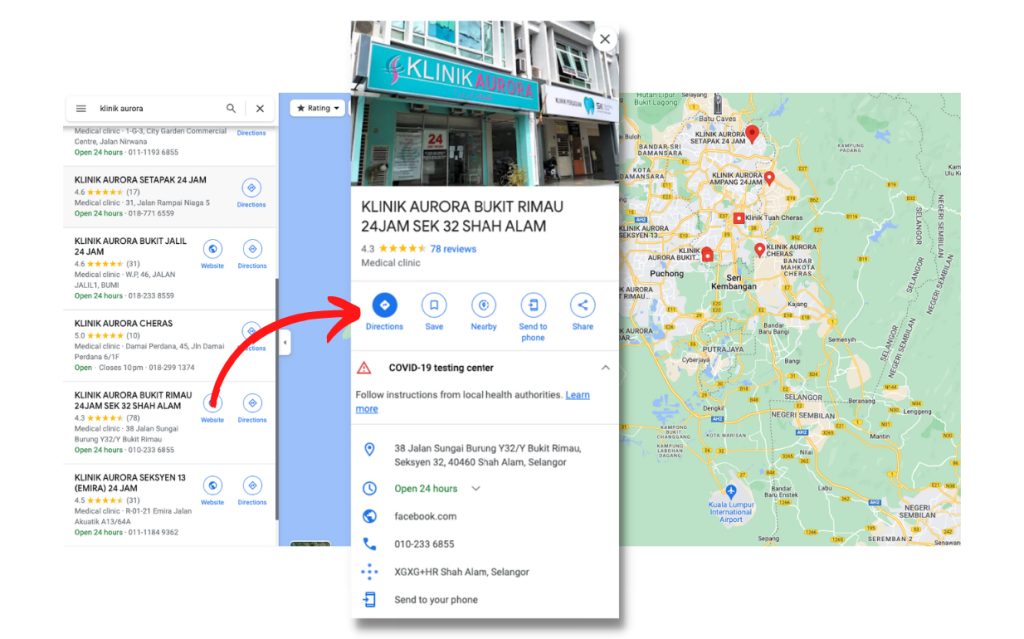Open facebook.com website link
The width and height of the screenshot is (1024, 639).
click(425, 516)
